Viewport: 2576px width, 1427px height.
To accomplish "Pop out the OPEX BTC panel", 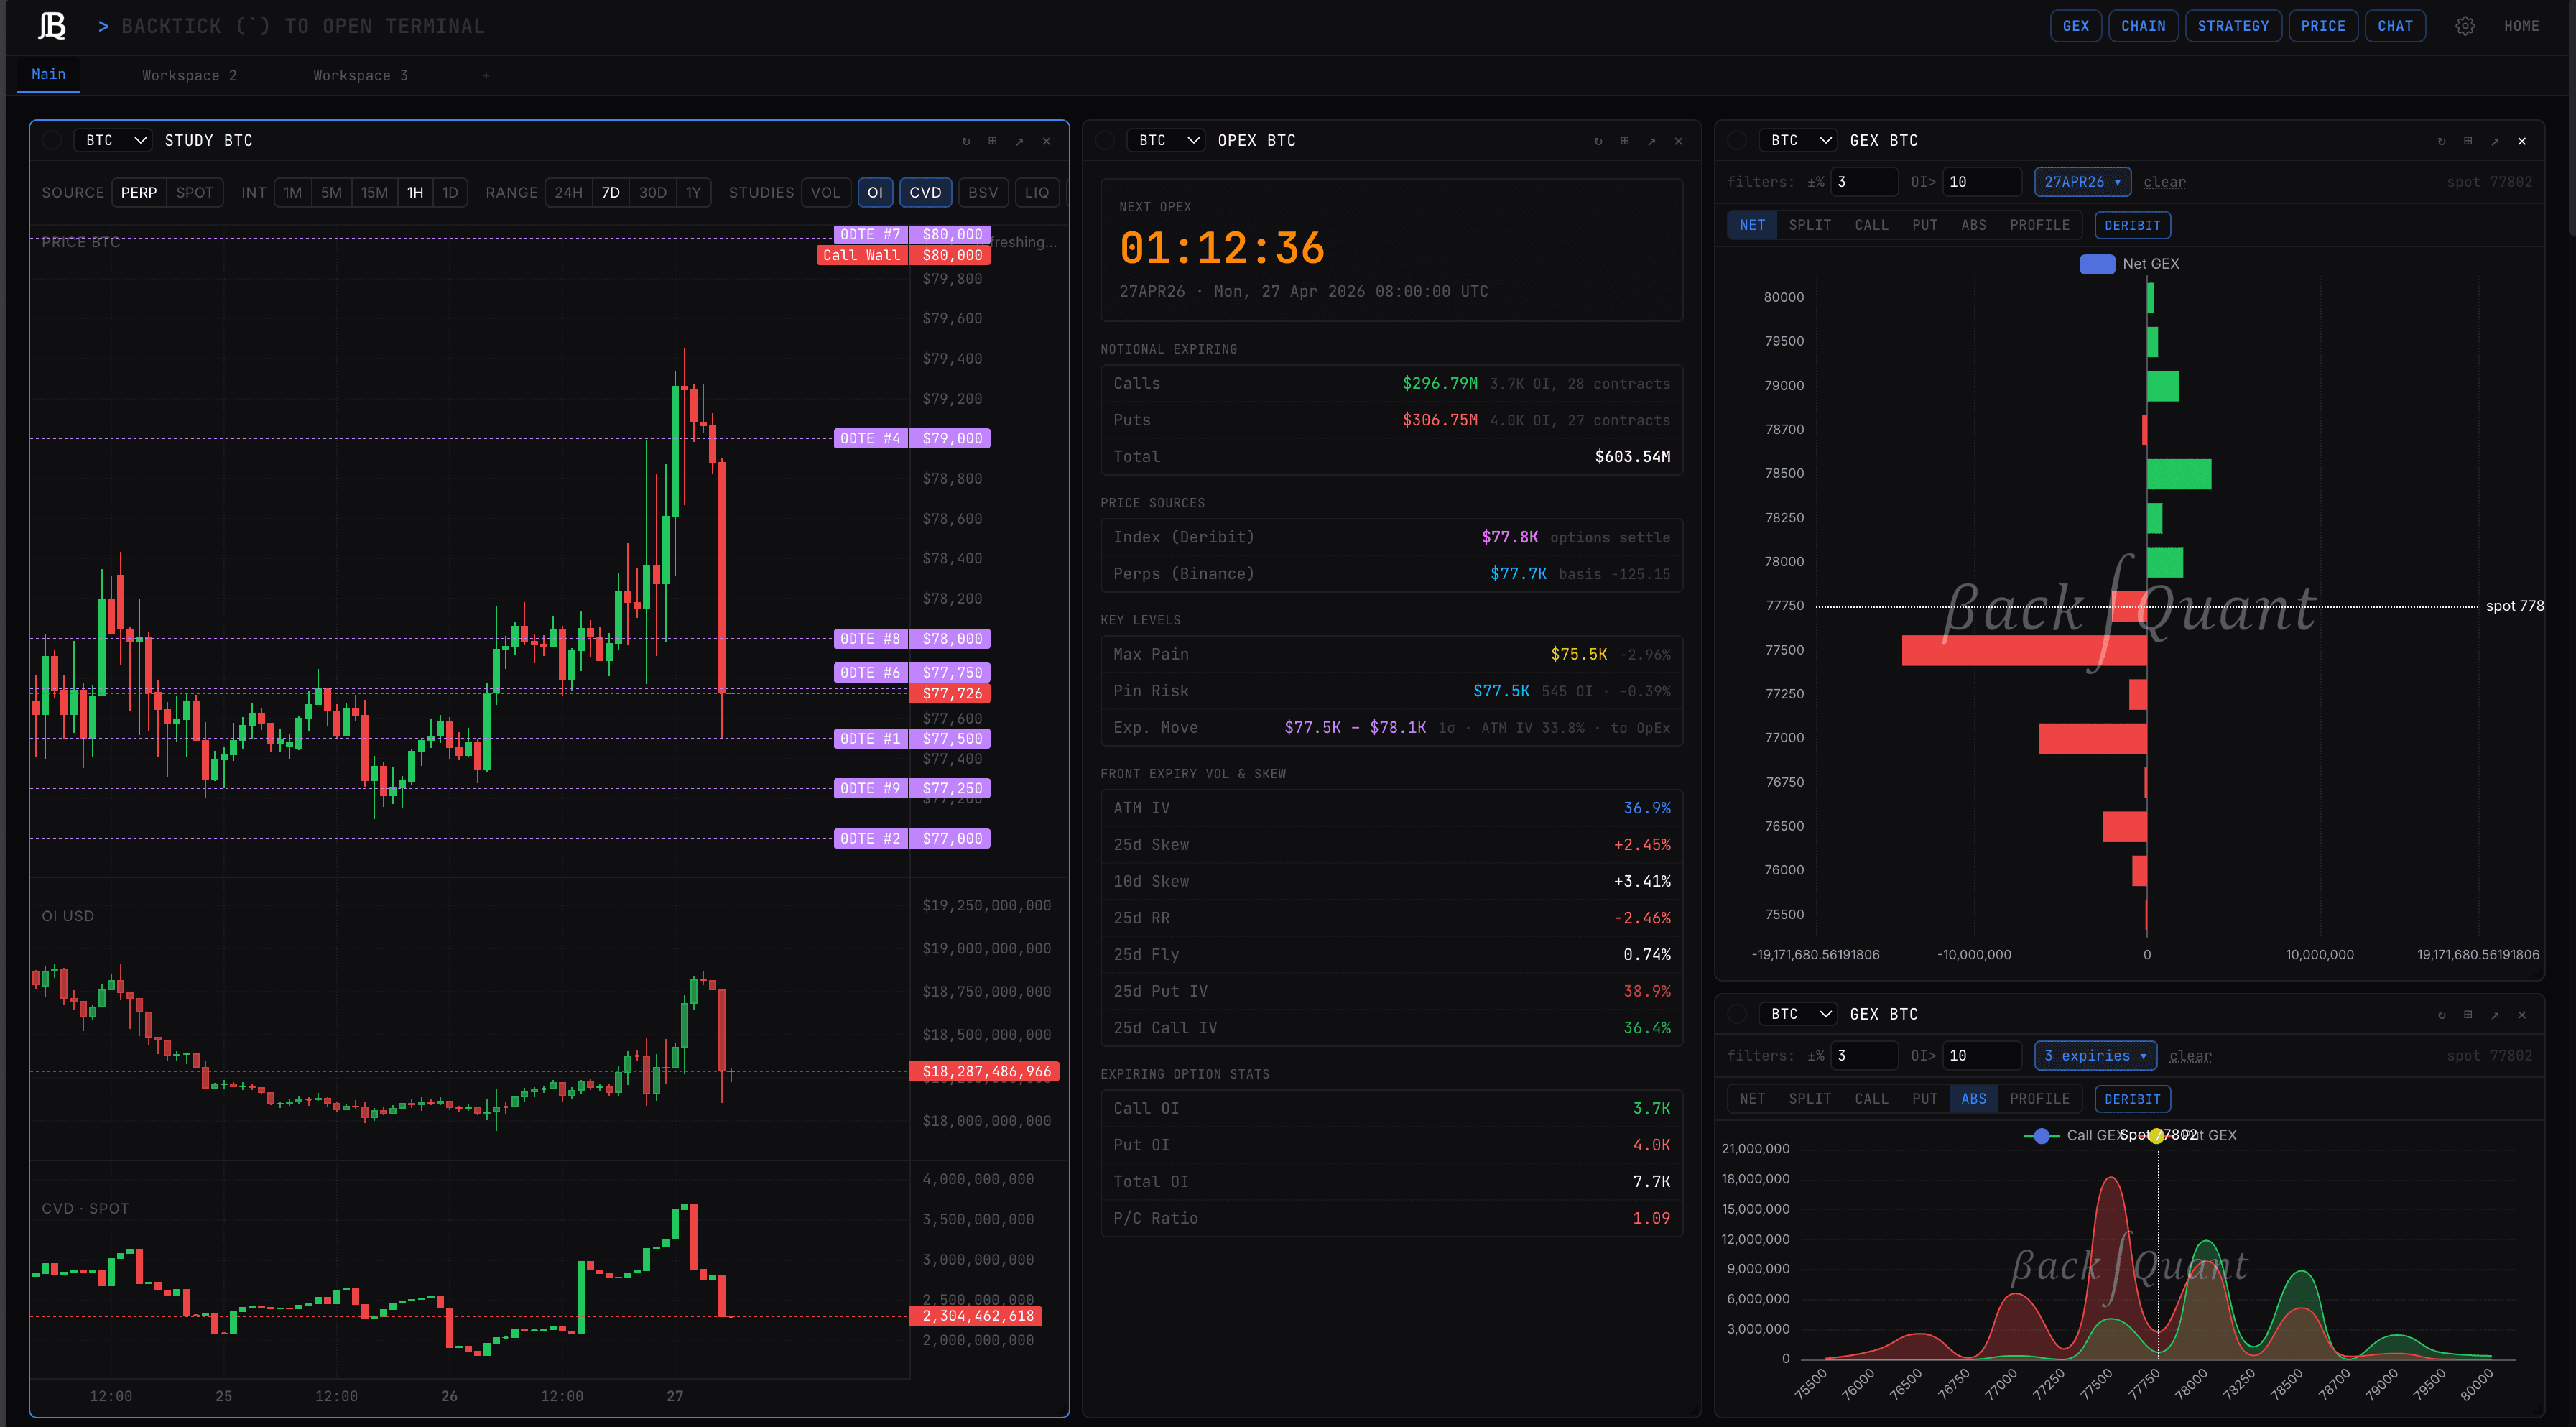I will coord(1652,141).
